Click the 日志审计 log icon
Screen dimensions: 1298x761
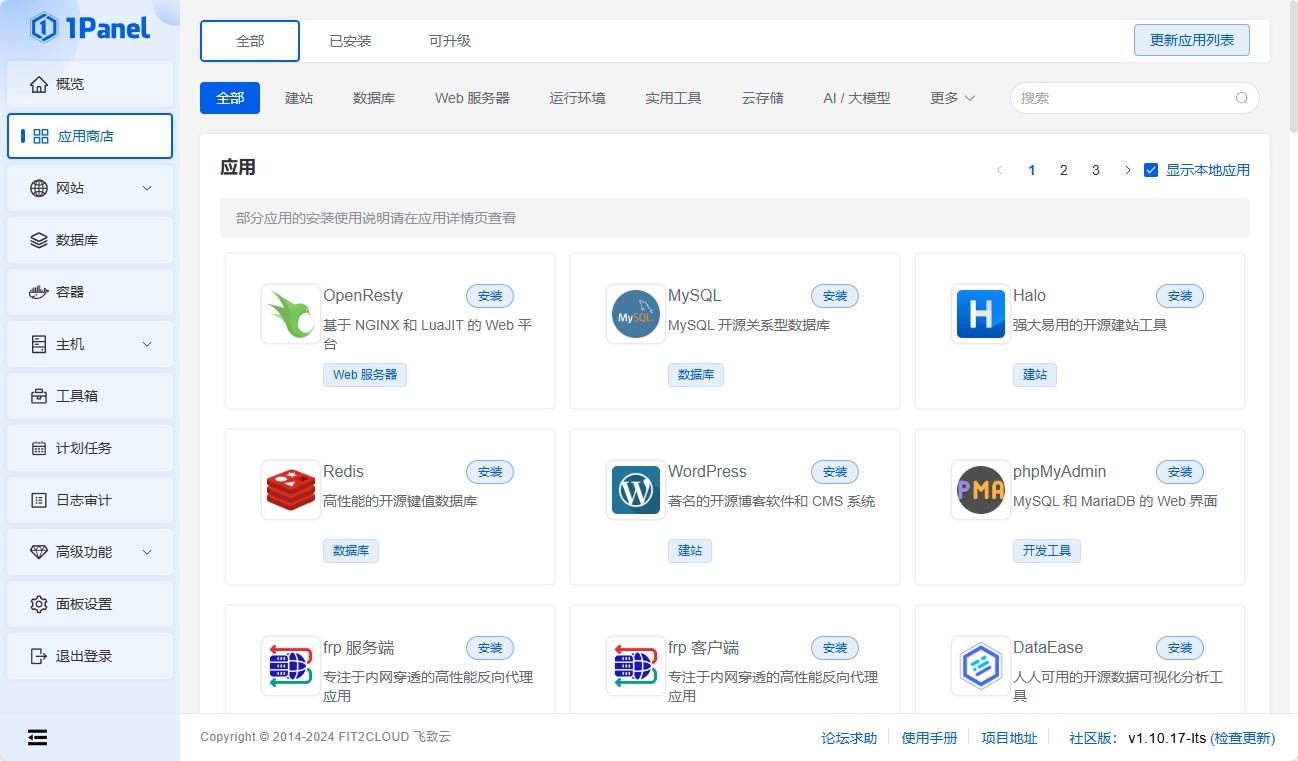click(39, 500)
